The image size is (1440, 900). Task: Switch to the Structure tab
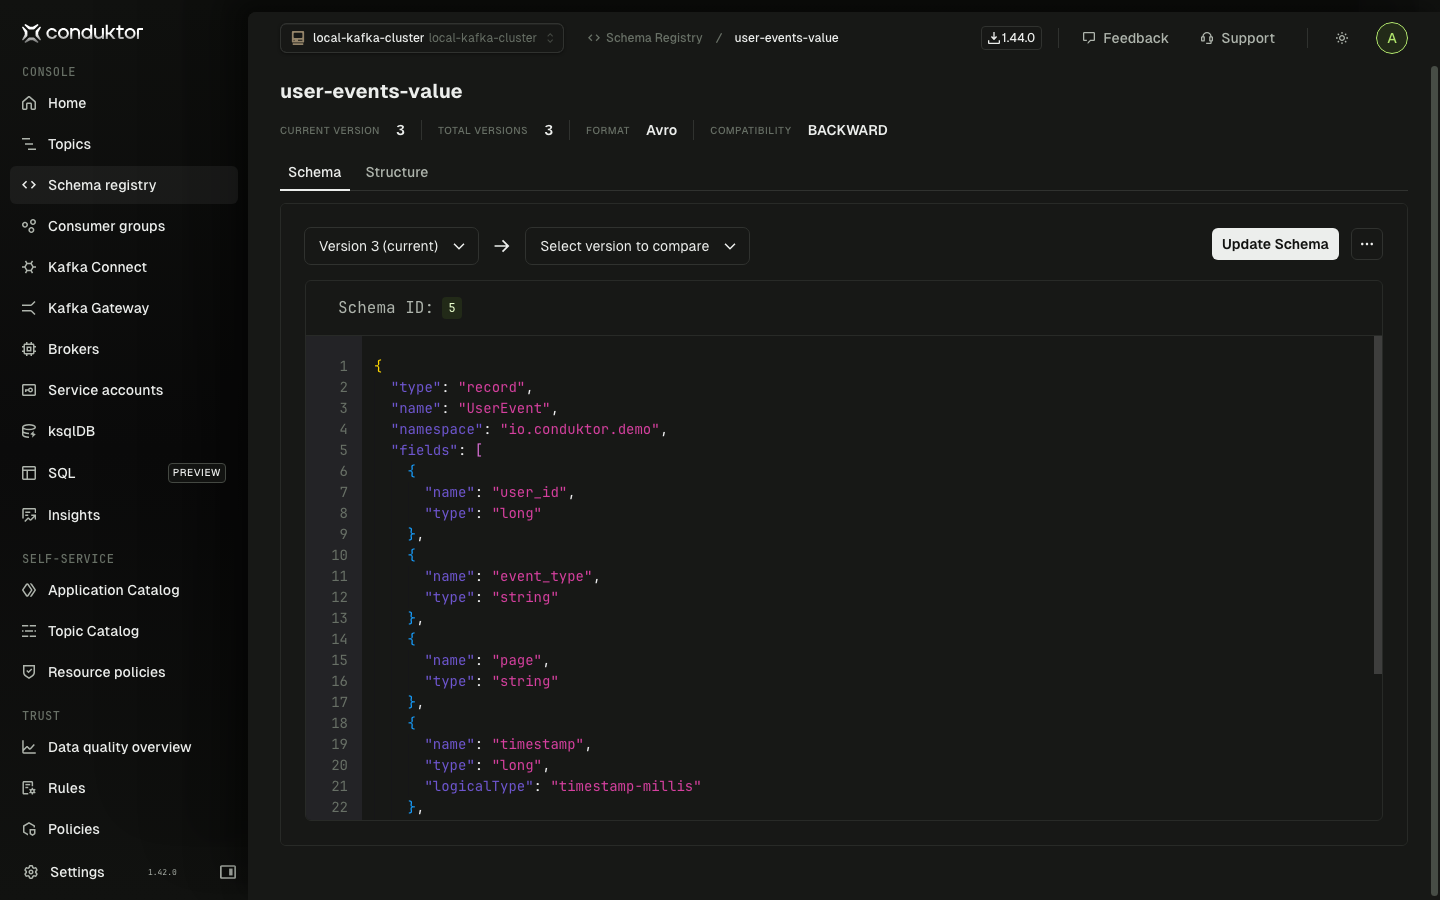pyautogui.click(x=396, y=172)
